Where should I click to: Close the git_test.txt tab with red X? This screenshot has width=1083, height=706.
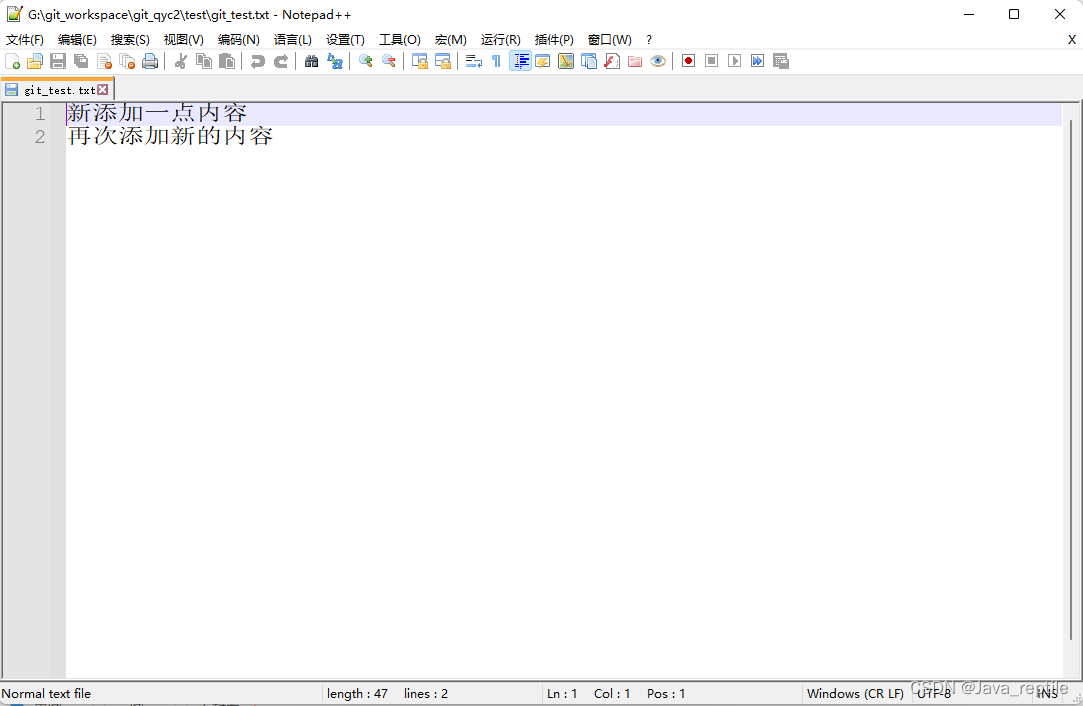click(x=102, y=90)
